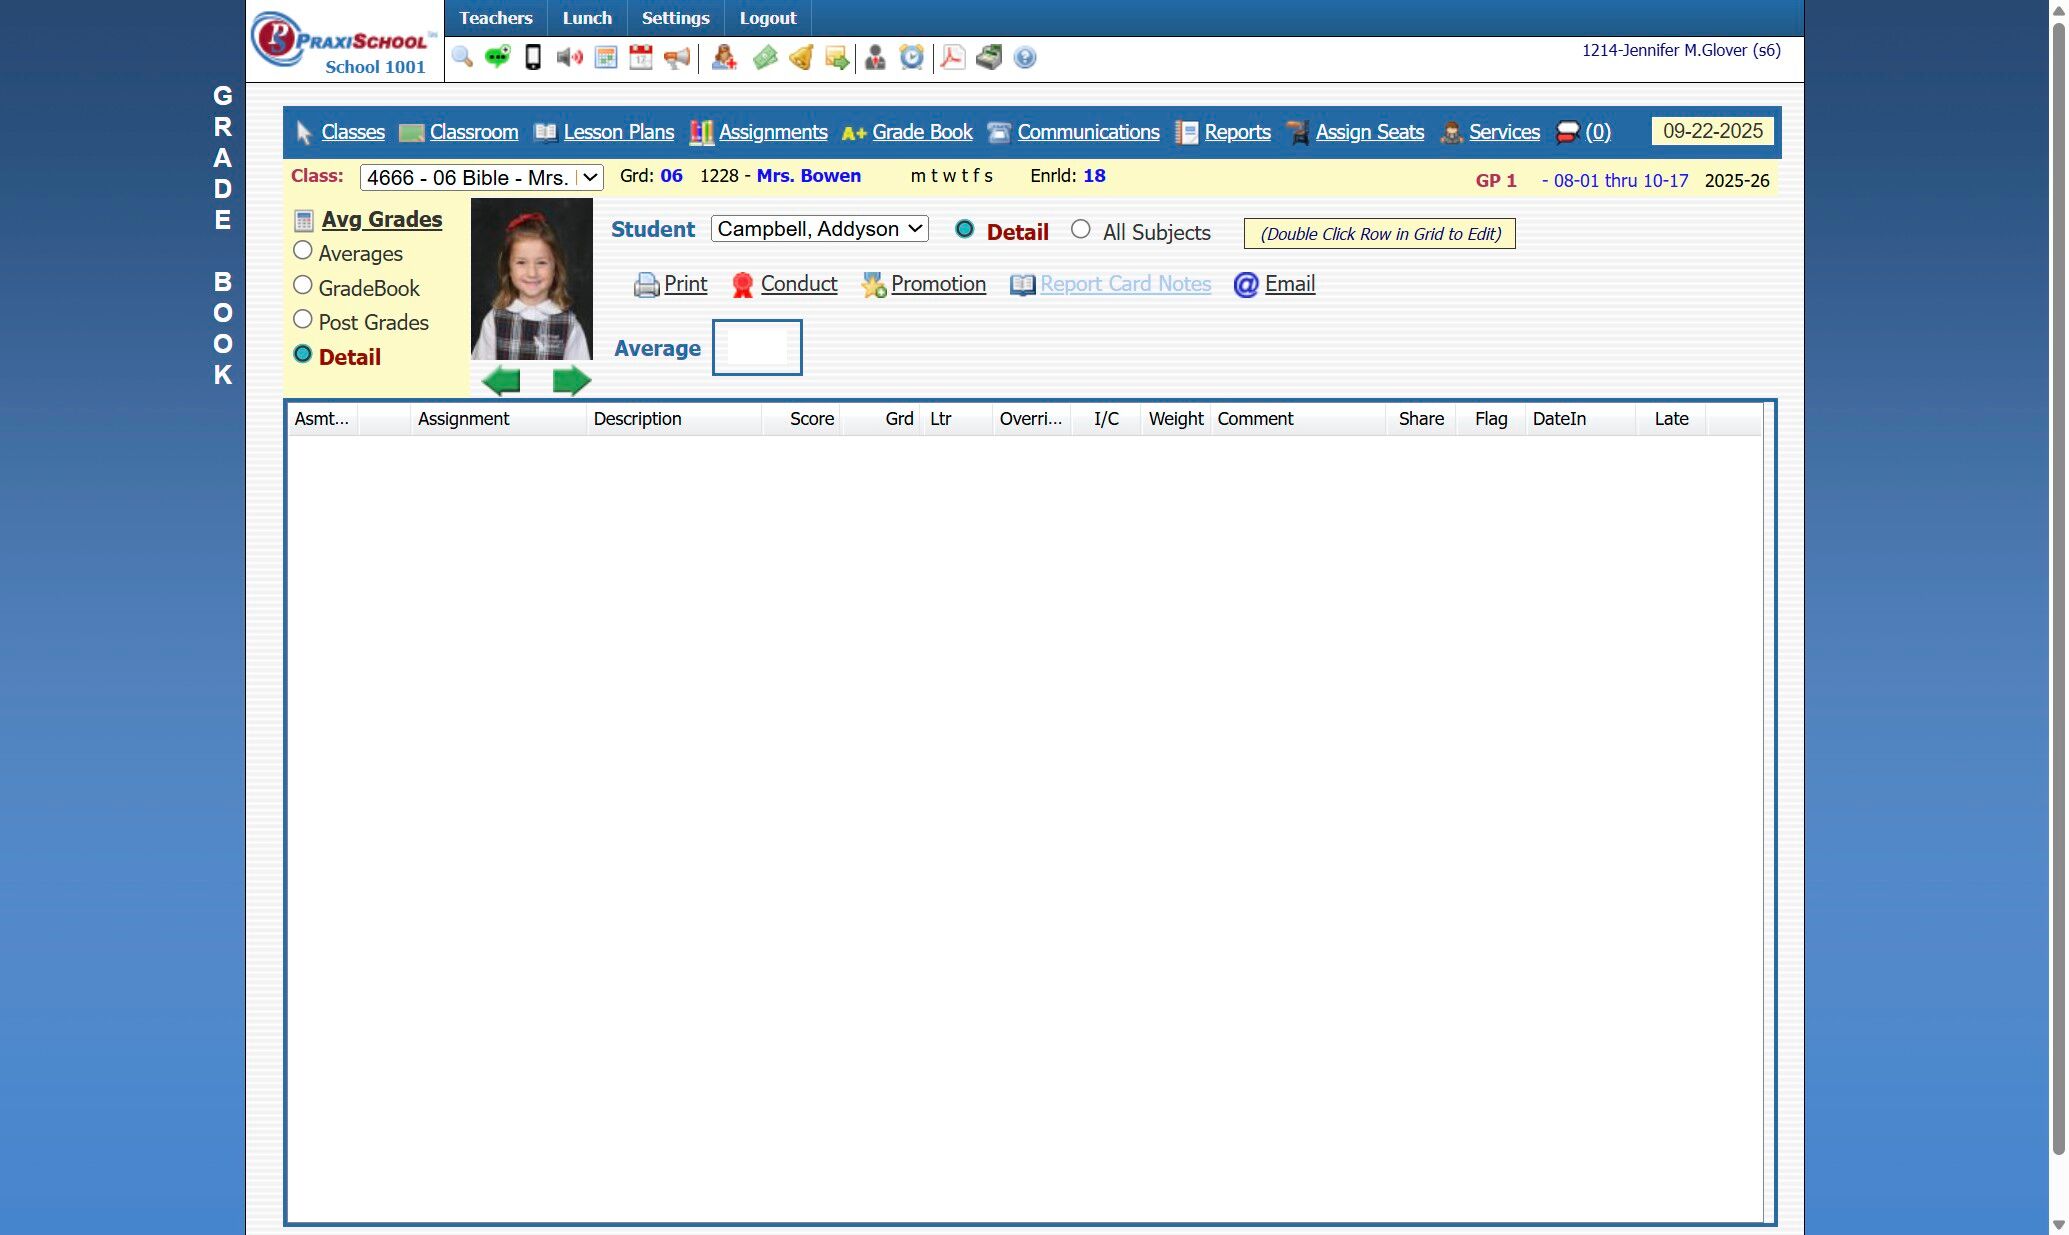
Task: Click the green next student arrow
Action: (x=571, y=381)
